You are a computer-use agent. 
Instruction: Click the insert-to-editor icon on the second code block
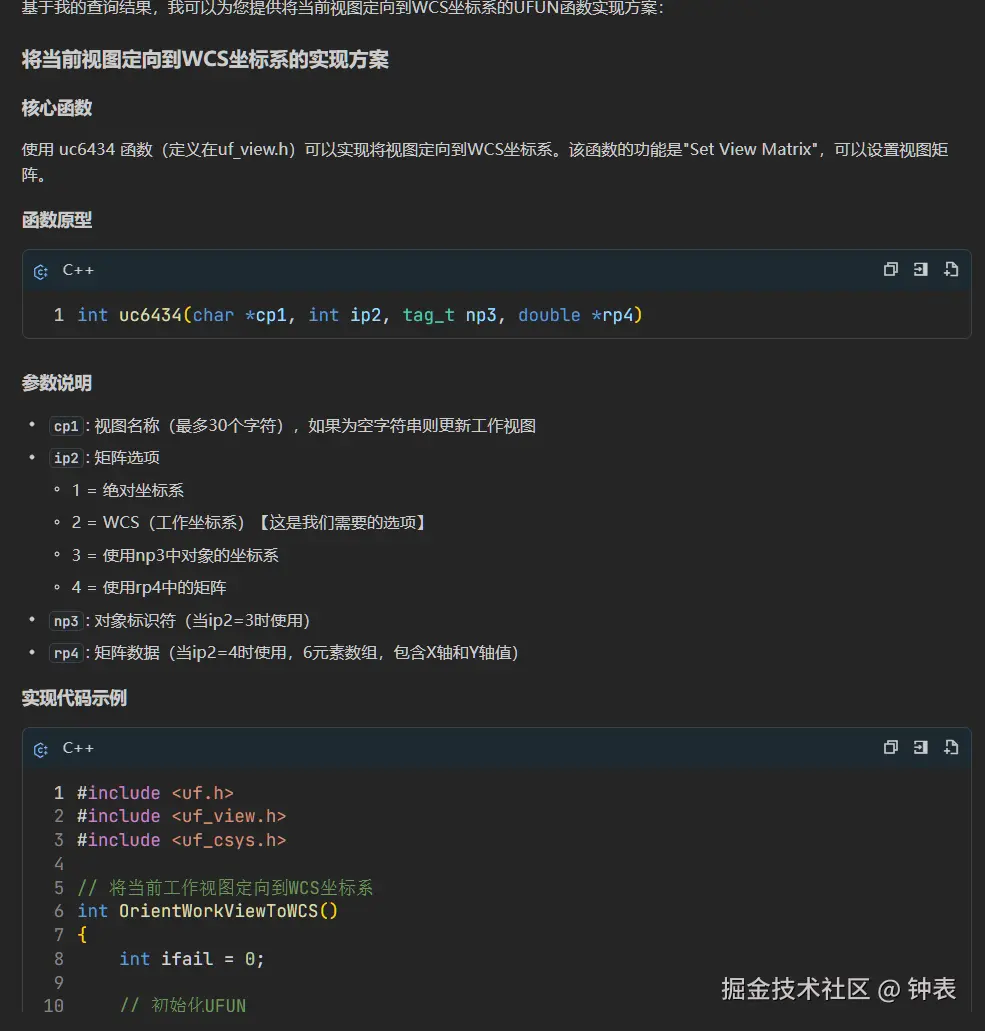(x=920, y=747)
